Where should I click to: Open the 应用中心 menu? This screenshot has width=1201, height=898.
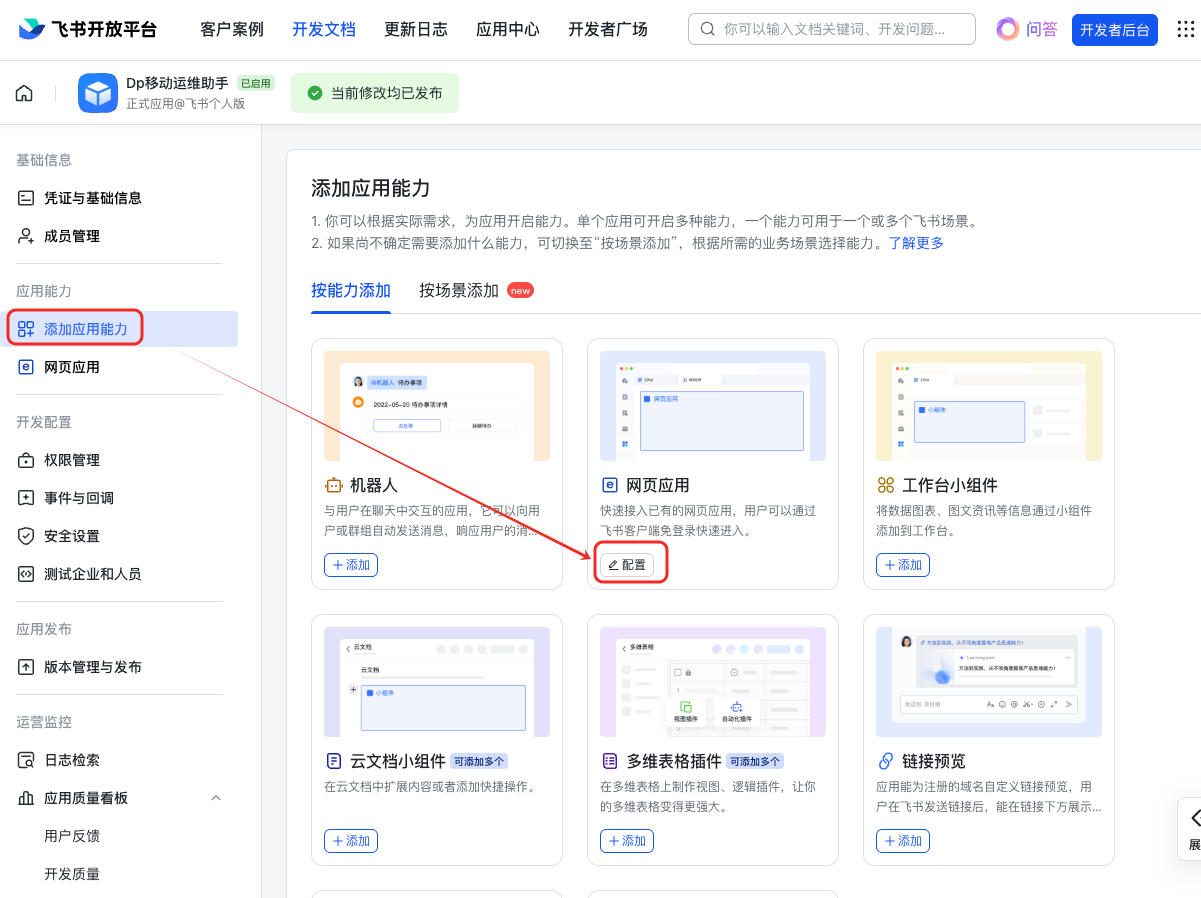(x=508, y=29)
